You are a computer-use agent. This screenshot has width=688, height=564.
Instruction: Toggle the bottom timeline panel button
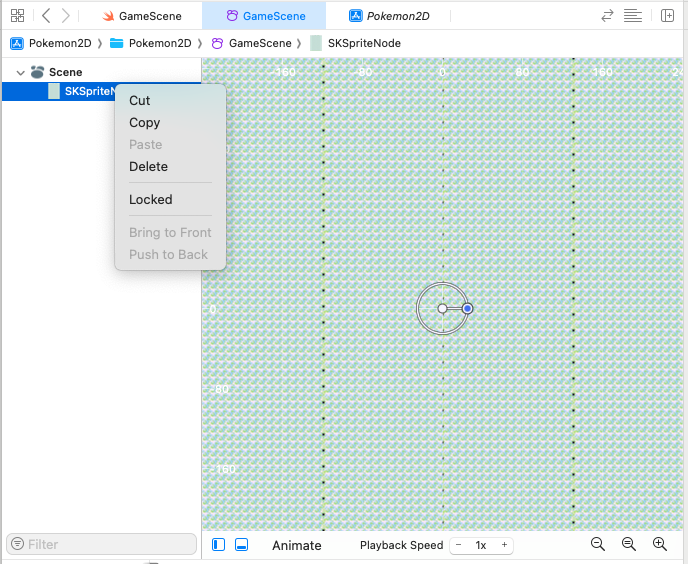pos(241,545)
